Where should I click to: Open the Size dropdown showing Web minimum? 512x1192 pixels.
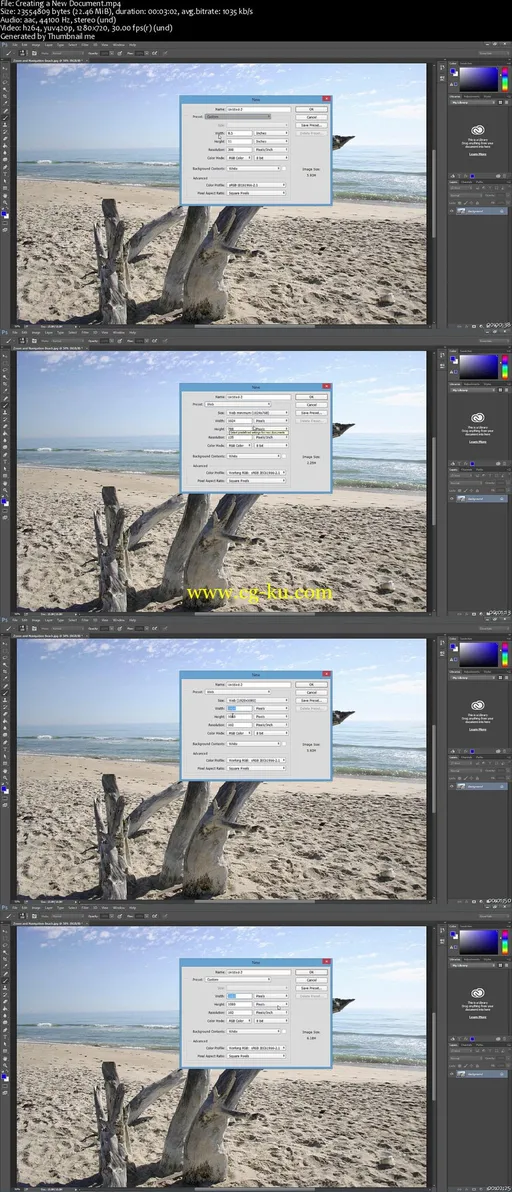pyautogui.click(x=258, y=413)
